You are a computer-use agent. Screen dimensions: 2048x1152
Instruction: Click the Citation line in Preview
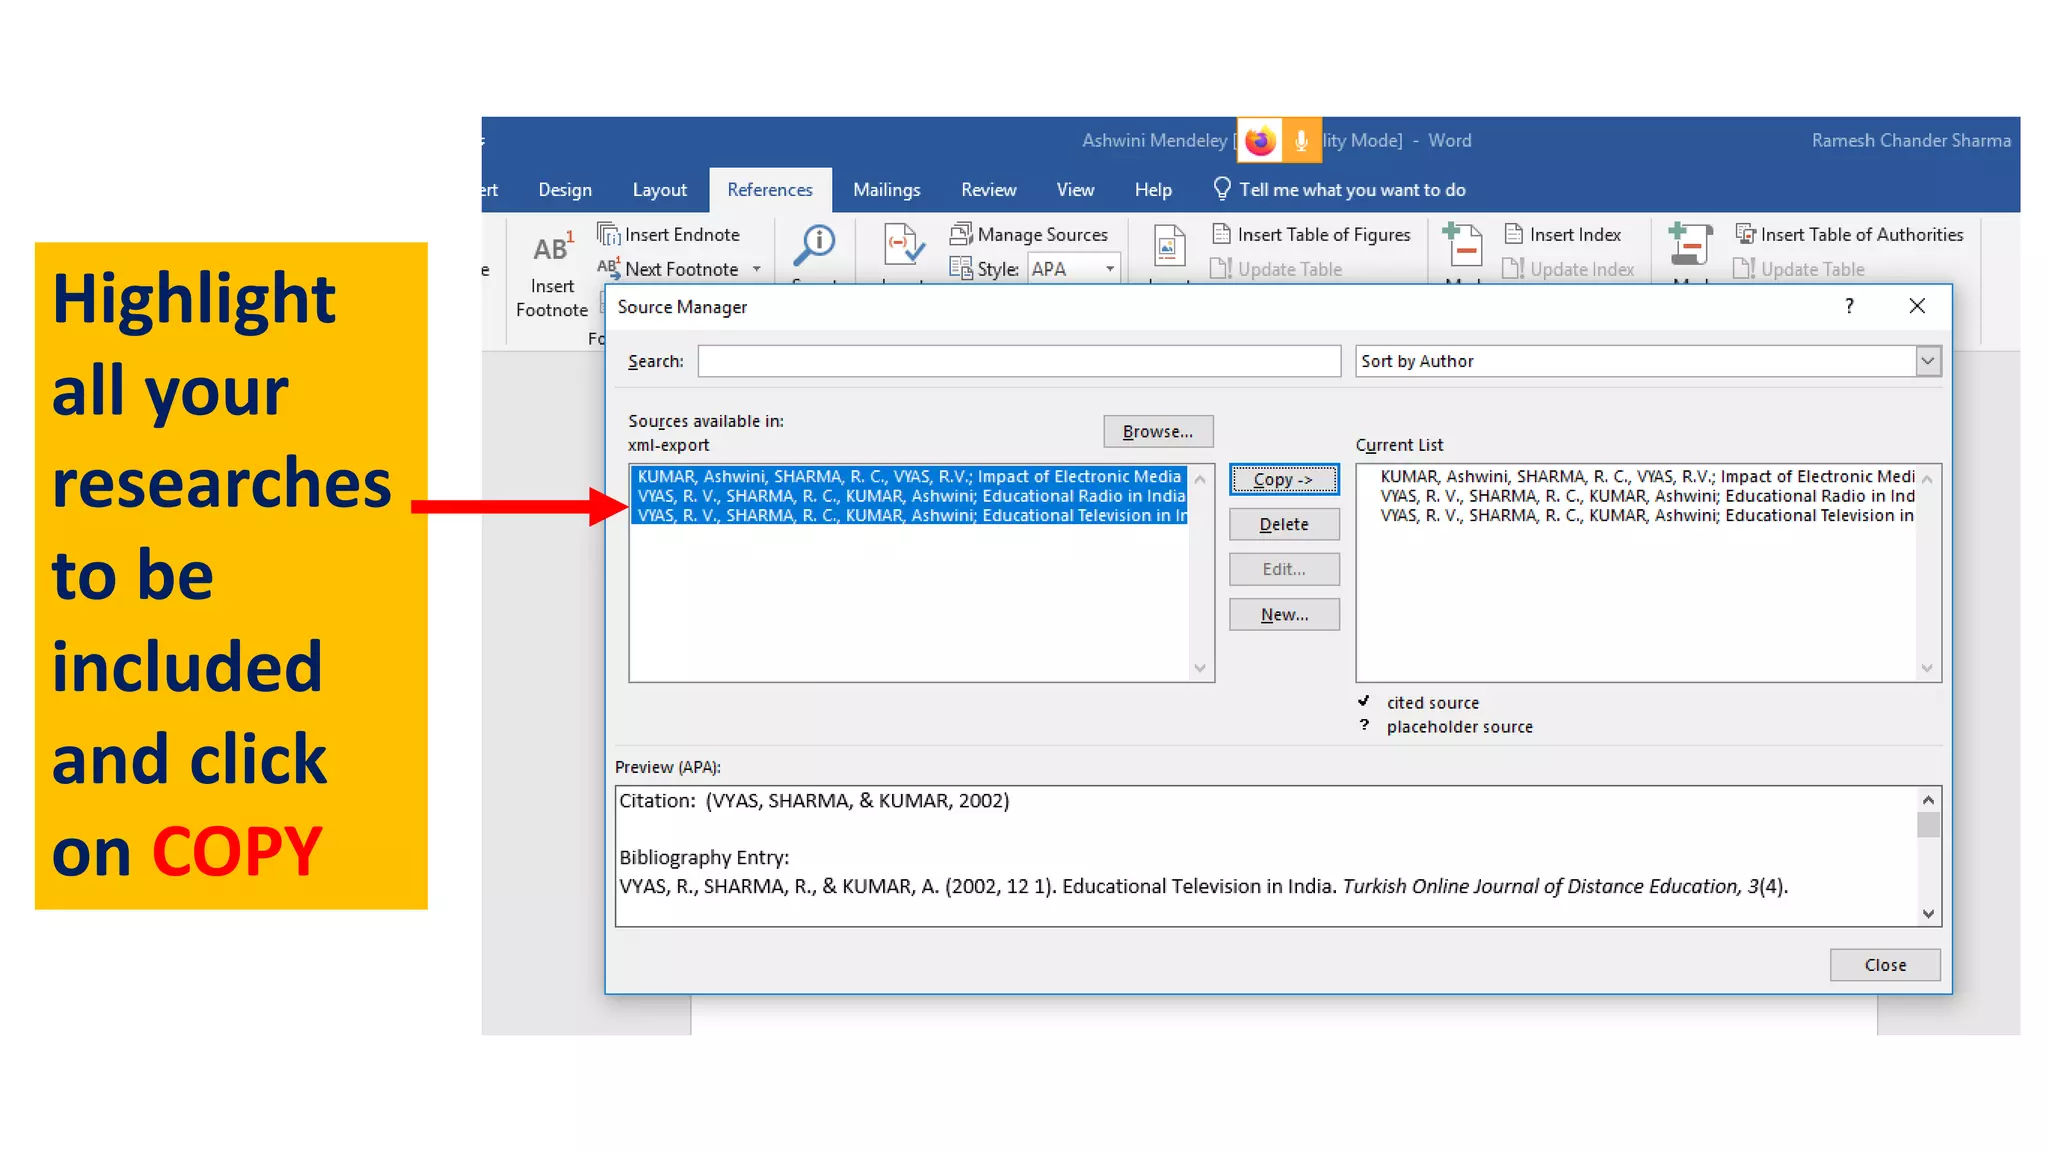tap(814, 801)
